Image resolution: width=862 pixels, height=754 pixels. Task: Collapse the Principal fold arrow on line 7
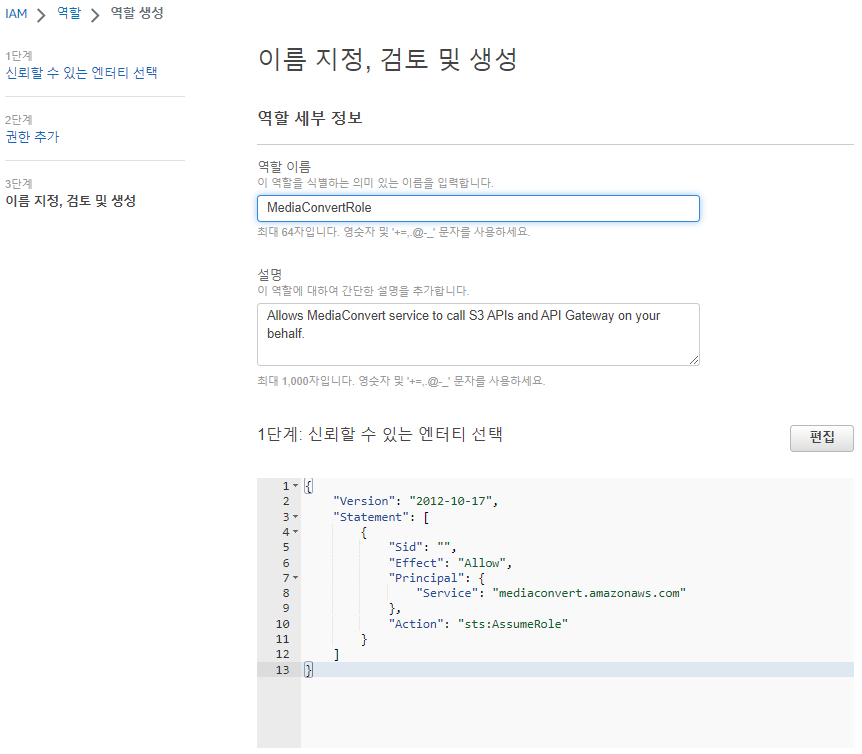(296, 578)
